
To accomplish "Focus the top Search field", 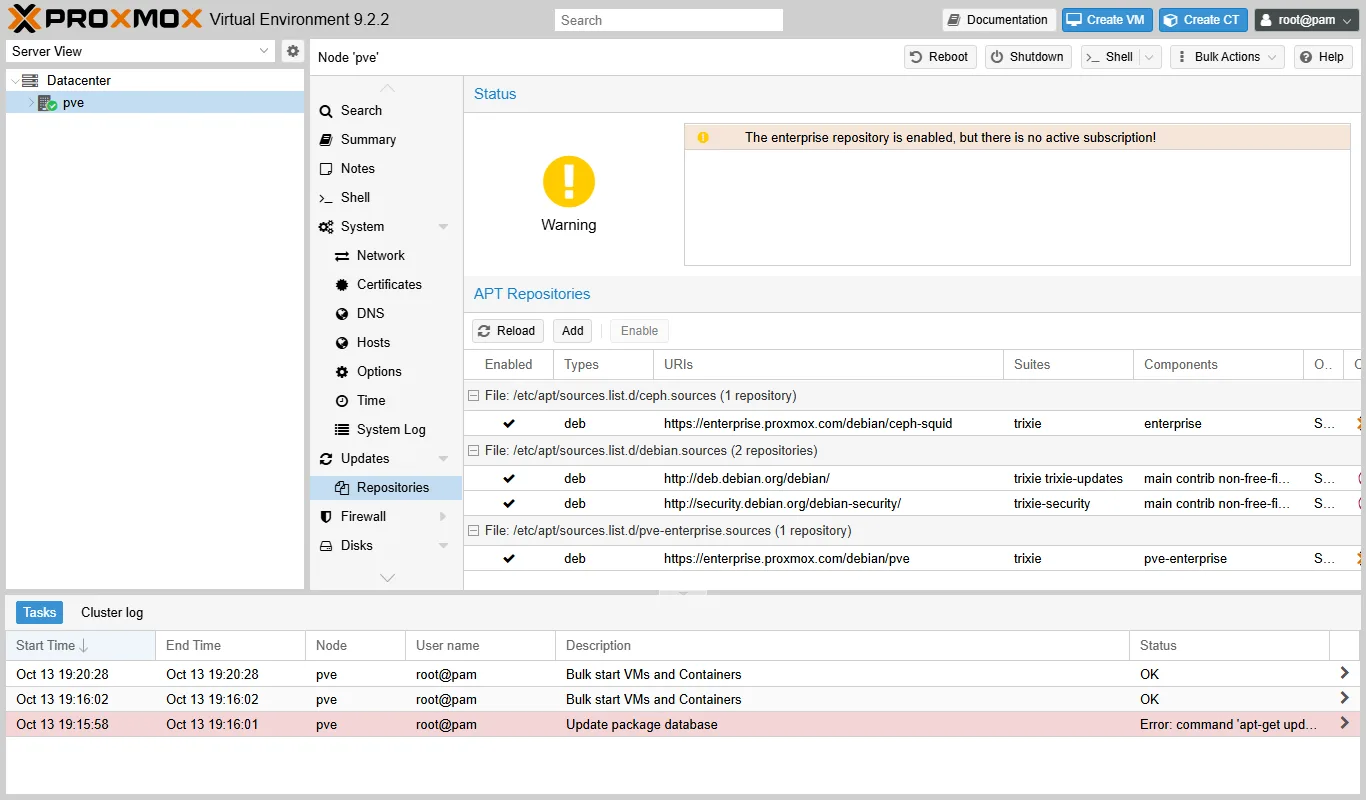I will (x=669, y=20).
